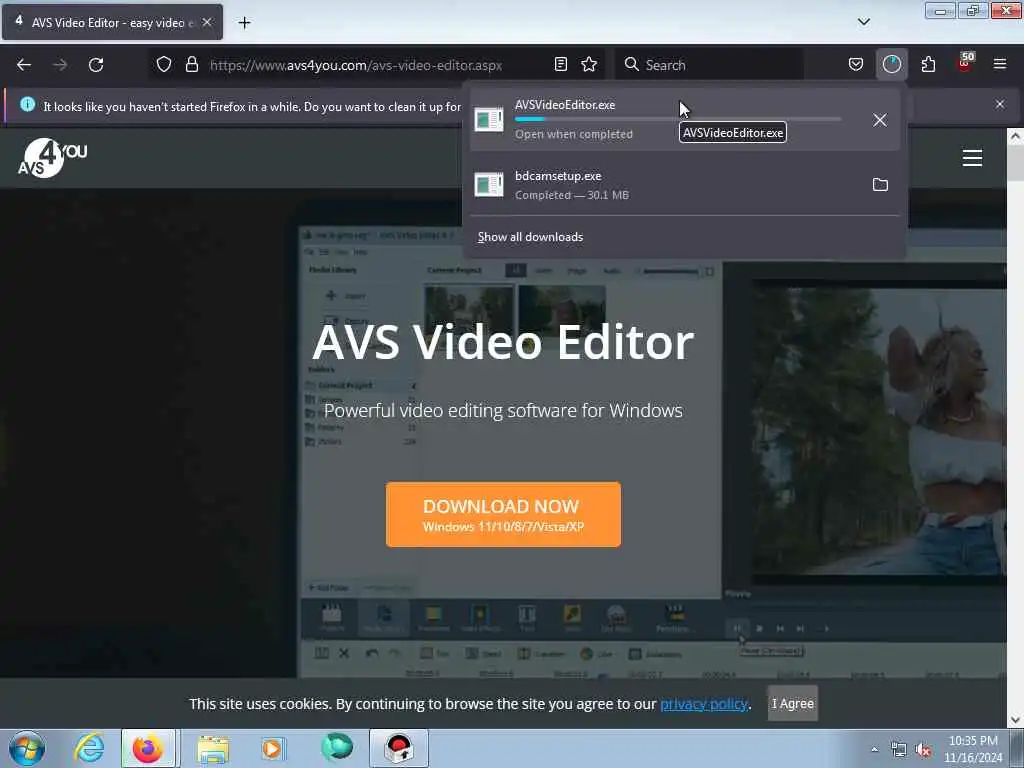This screenshot has width=1024, height=768.
Task: Open the AVS4YOU logo home link
Action: pos(52,158)
